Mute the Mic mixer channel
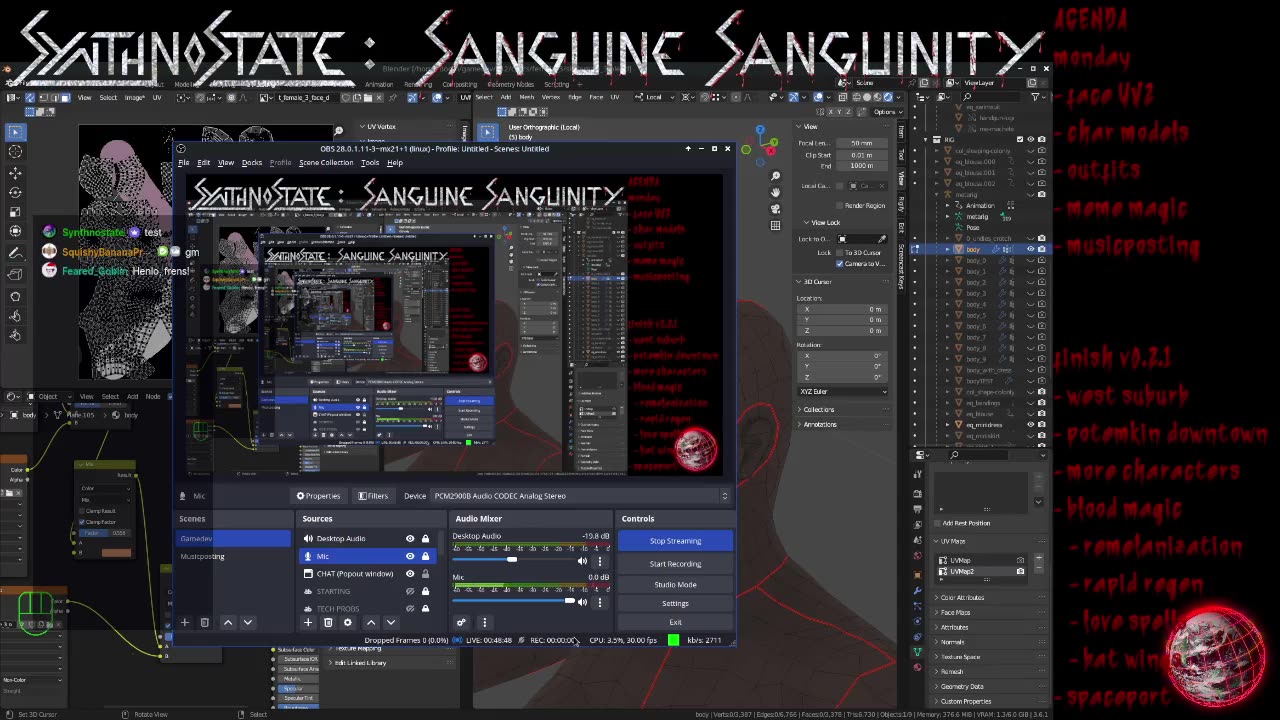Screen dimensions: 1280x720 pos(582,602)
